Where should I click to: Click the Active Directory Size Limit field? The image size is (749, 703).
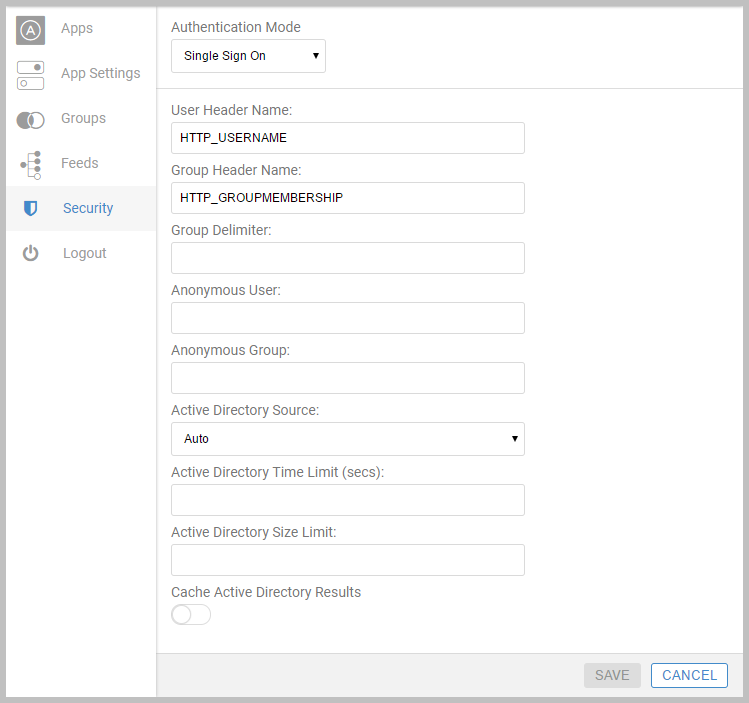(x=348, y=560)
